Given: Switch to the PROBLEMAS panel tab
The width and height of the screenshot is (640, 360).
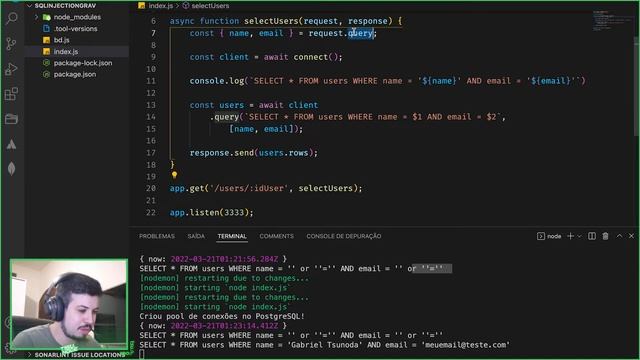Looking at the screenshot, I should [x=157, y=236].
